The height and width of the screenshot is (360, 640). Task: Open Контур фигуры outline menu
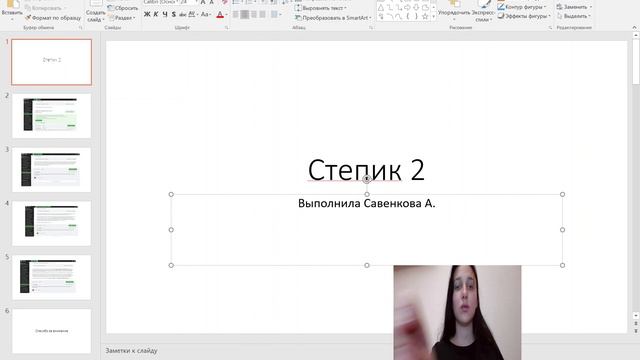(x=522, y=7)
